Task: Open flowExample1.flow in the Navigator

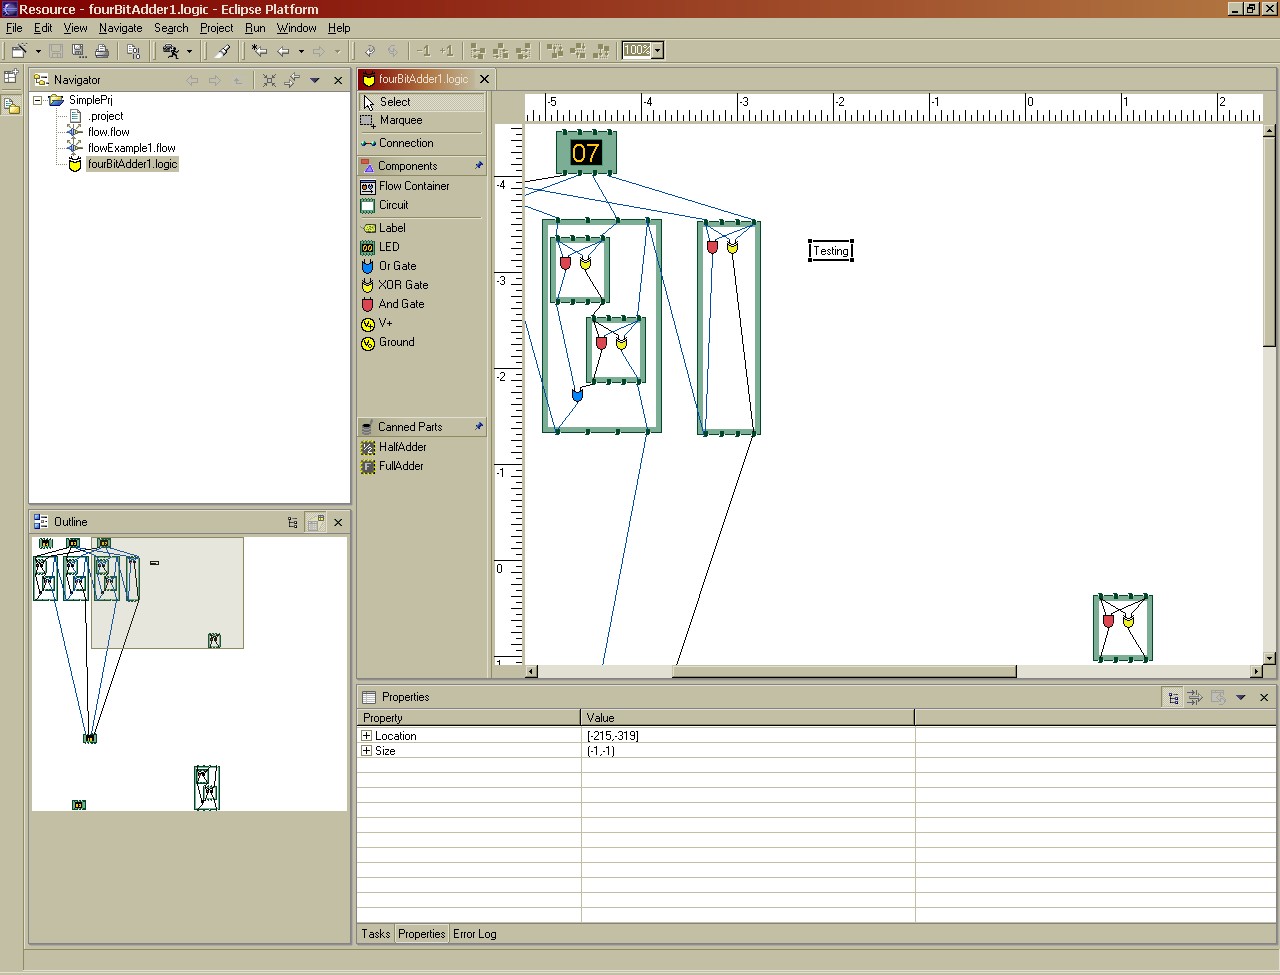Action: point(131,148)
